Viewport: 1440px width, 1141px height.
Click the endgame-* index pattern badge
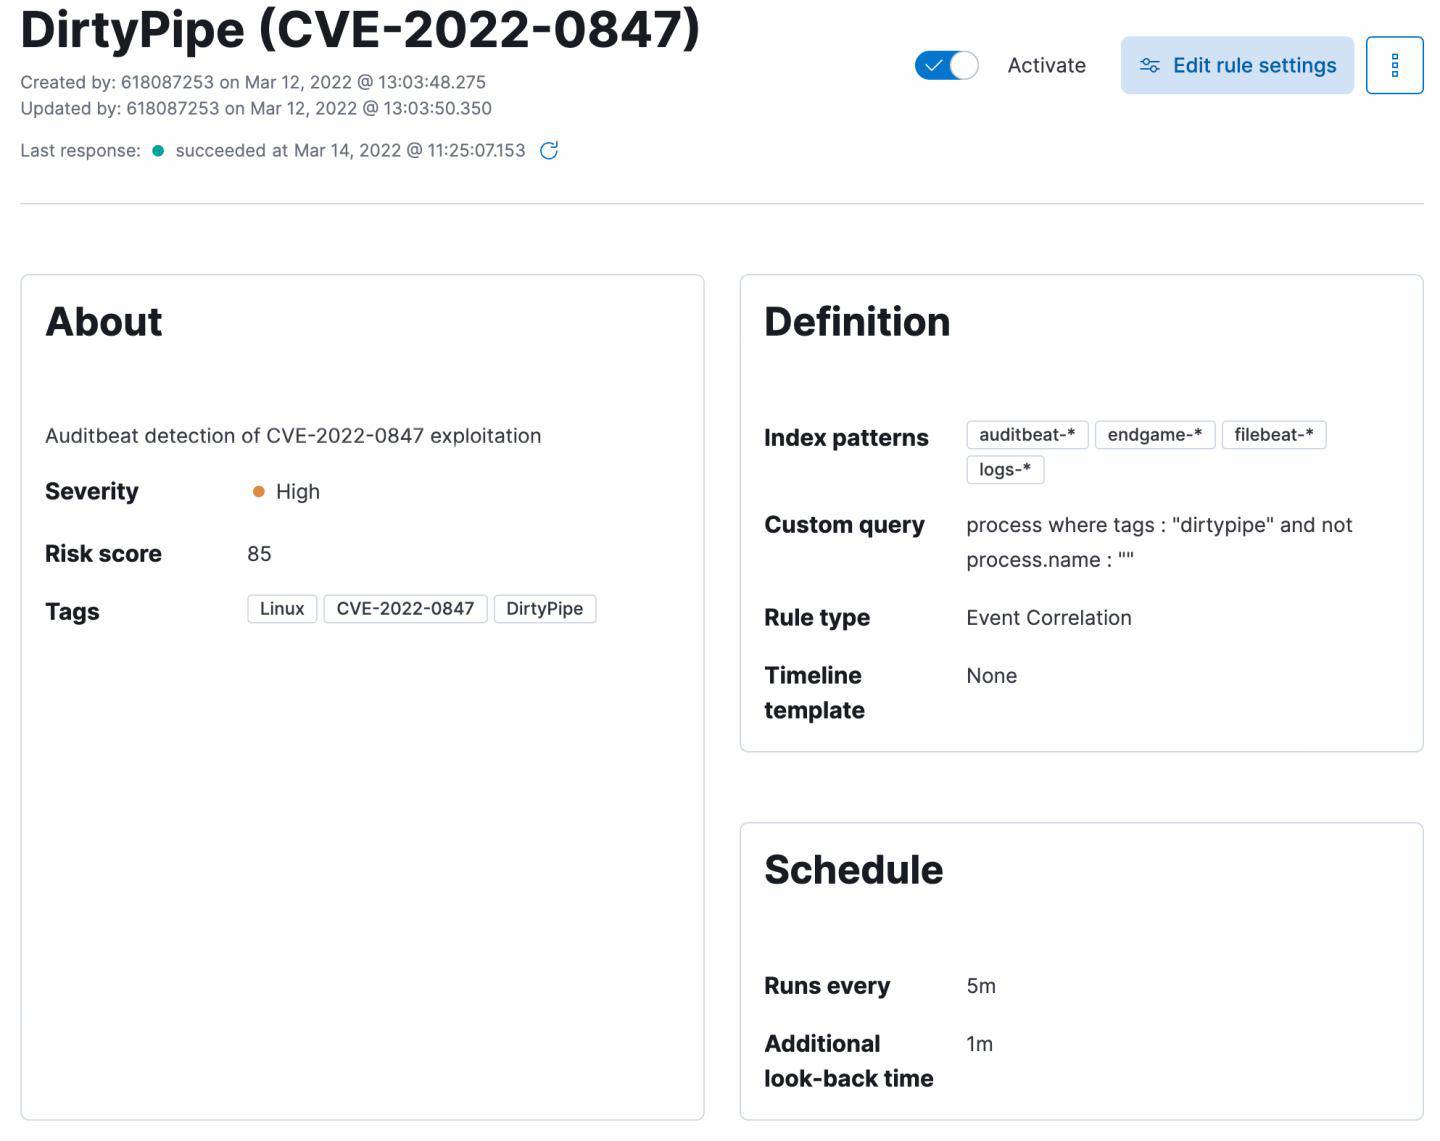coord(1155,435)
